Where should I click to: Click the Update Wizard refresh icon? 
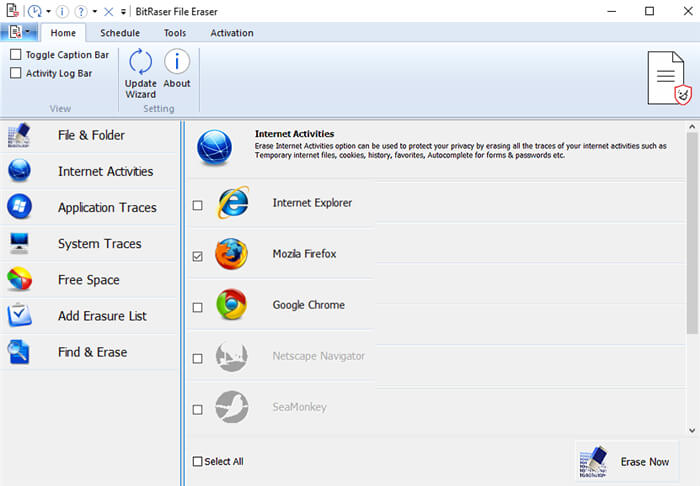[x=141, y=62]
